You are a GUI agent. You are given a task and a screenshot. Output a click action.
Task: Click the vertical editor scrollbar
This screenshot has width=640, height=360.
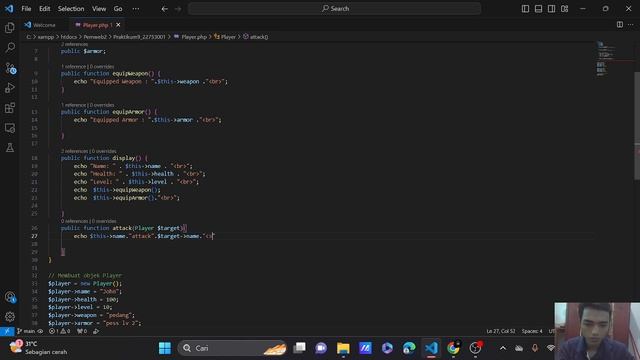(637, 126)
